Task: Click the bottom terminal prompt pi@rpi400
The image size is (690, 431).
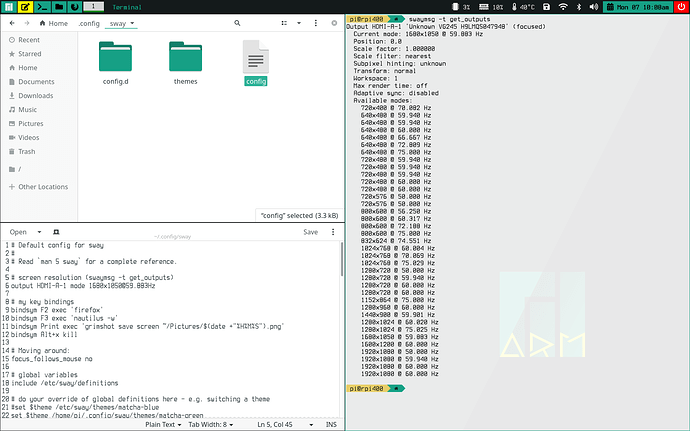Action: pyautogui.click(x=375, y=389)
